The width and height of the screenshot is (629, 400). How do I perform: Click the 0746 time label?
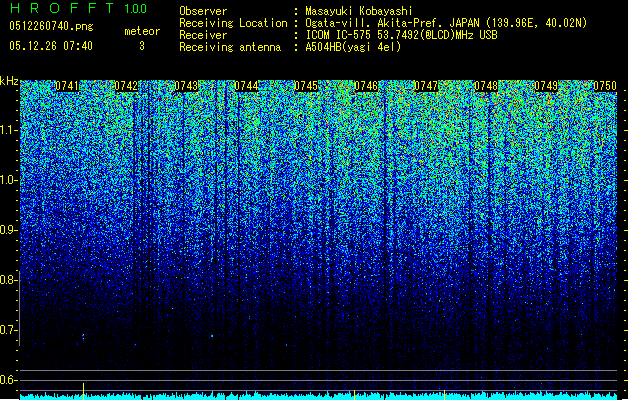(366, 86)
